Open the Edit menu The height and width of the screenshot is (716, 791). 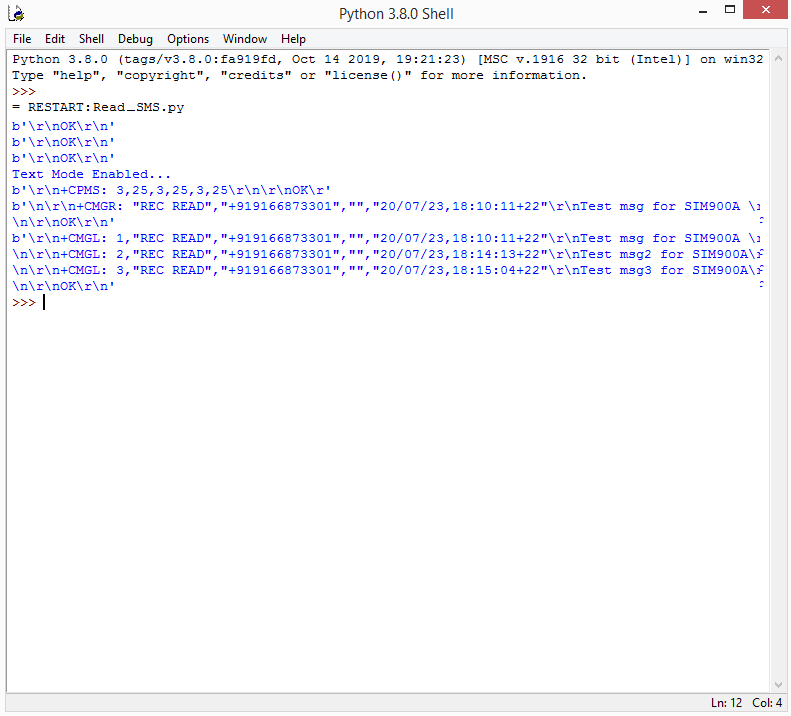(x=55, y=39)
